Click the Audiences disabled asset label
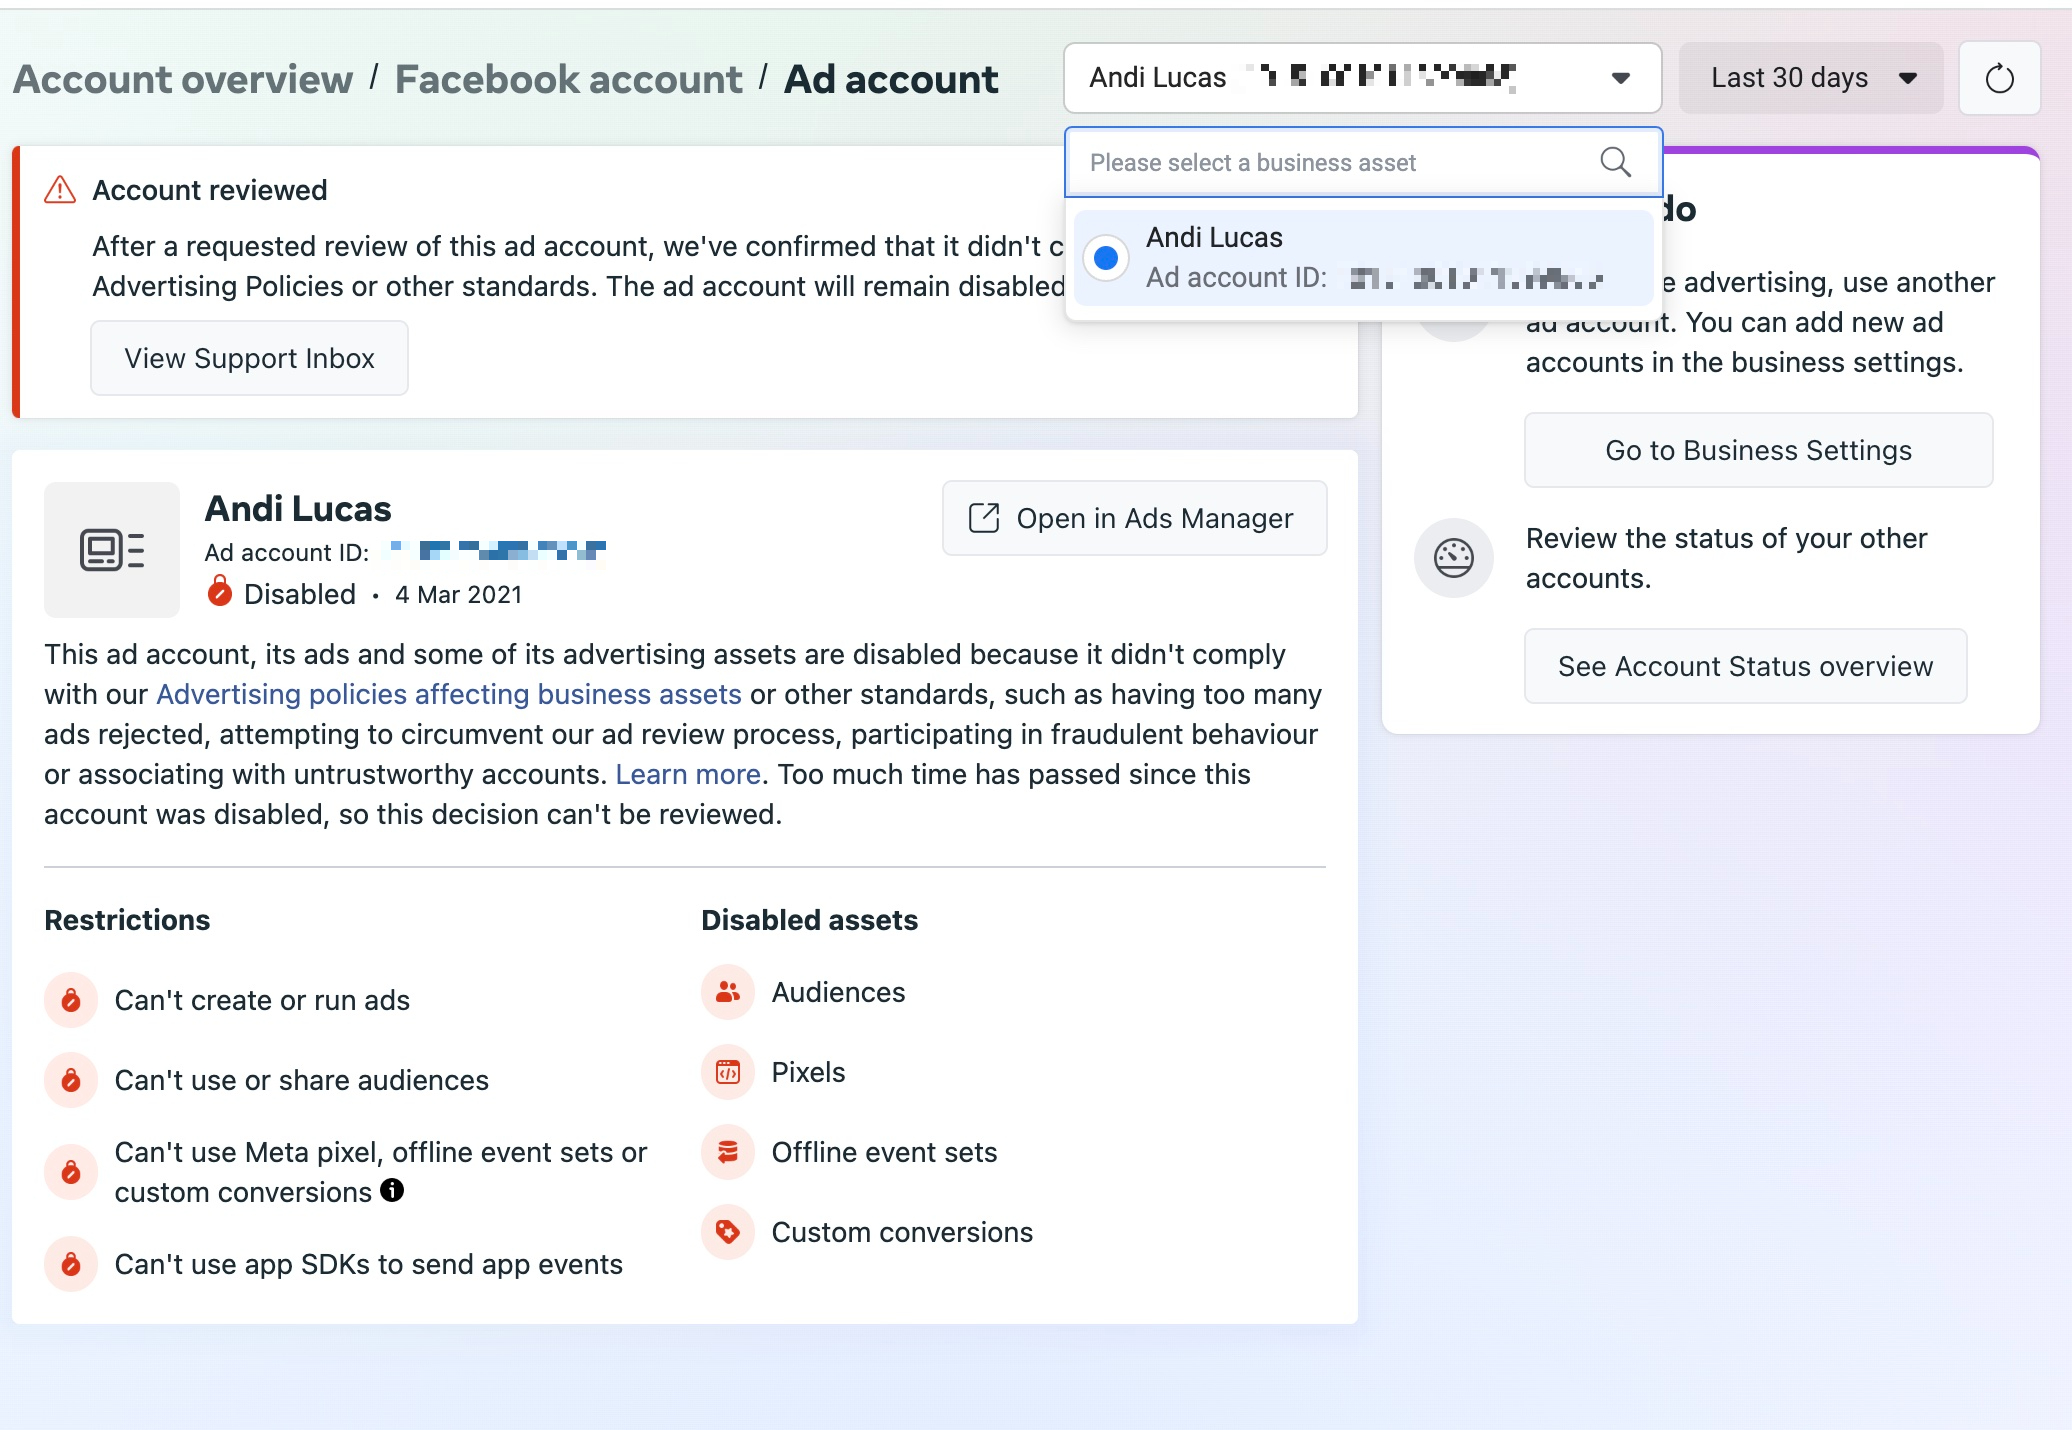Image resolution: width=2072 pixels, height=1430 pixels. (x=838, y=992)
